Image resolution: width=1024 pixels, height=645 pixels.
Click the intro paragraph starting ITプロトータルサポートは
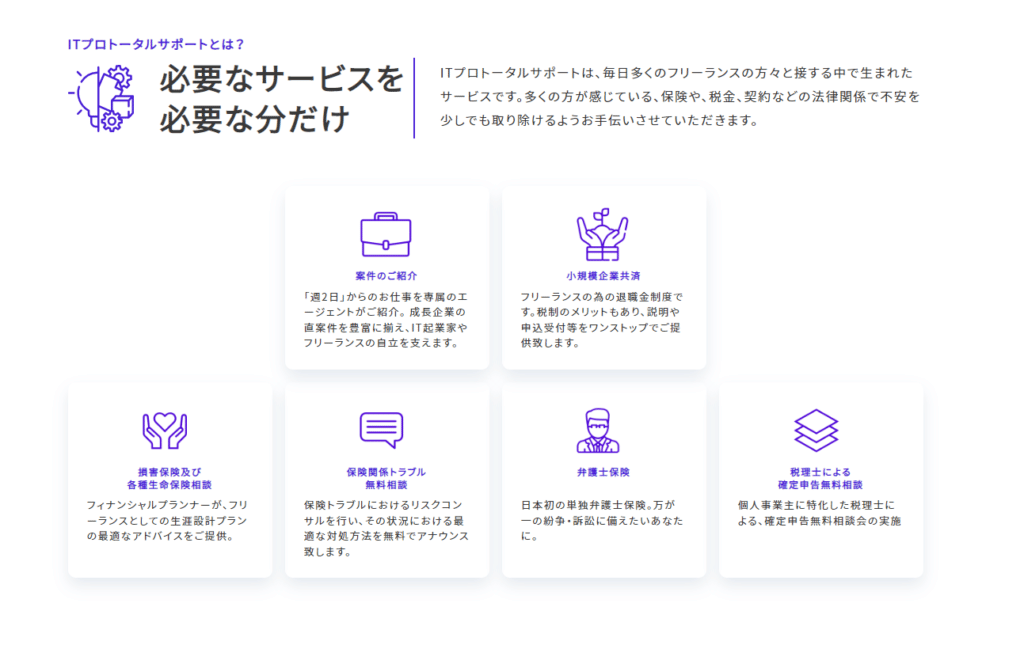coord(680,97)
